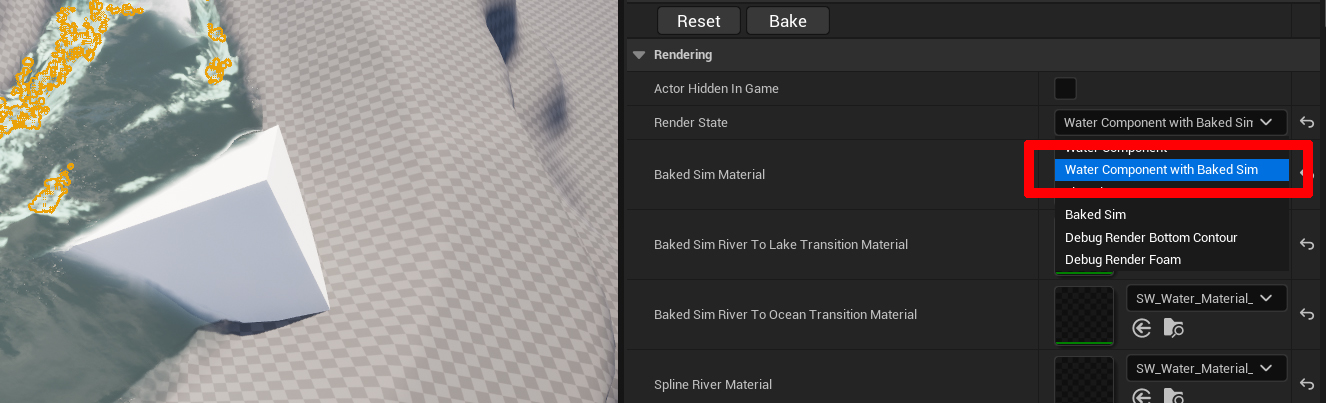Browse to River To Ocean material asset

click(x=1174, y=328)
